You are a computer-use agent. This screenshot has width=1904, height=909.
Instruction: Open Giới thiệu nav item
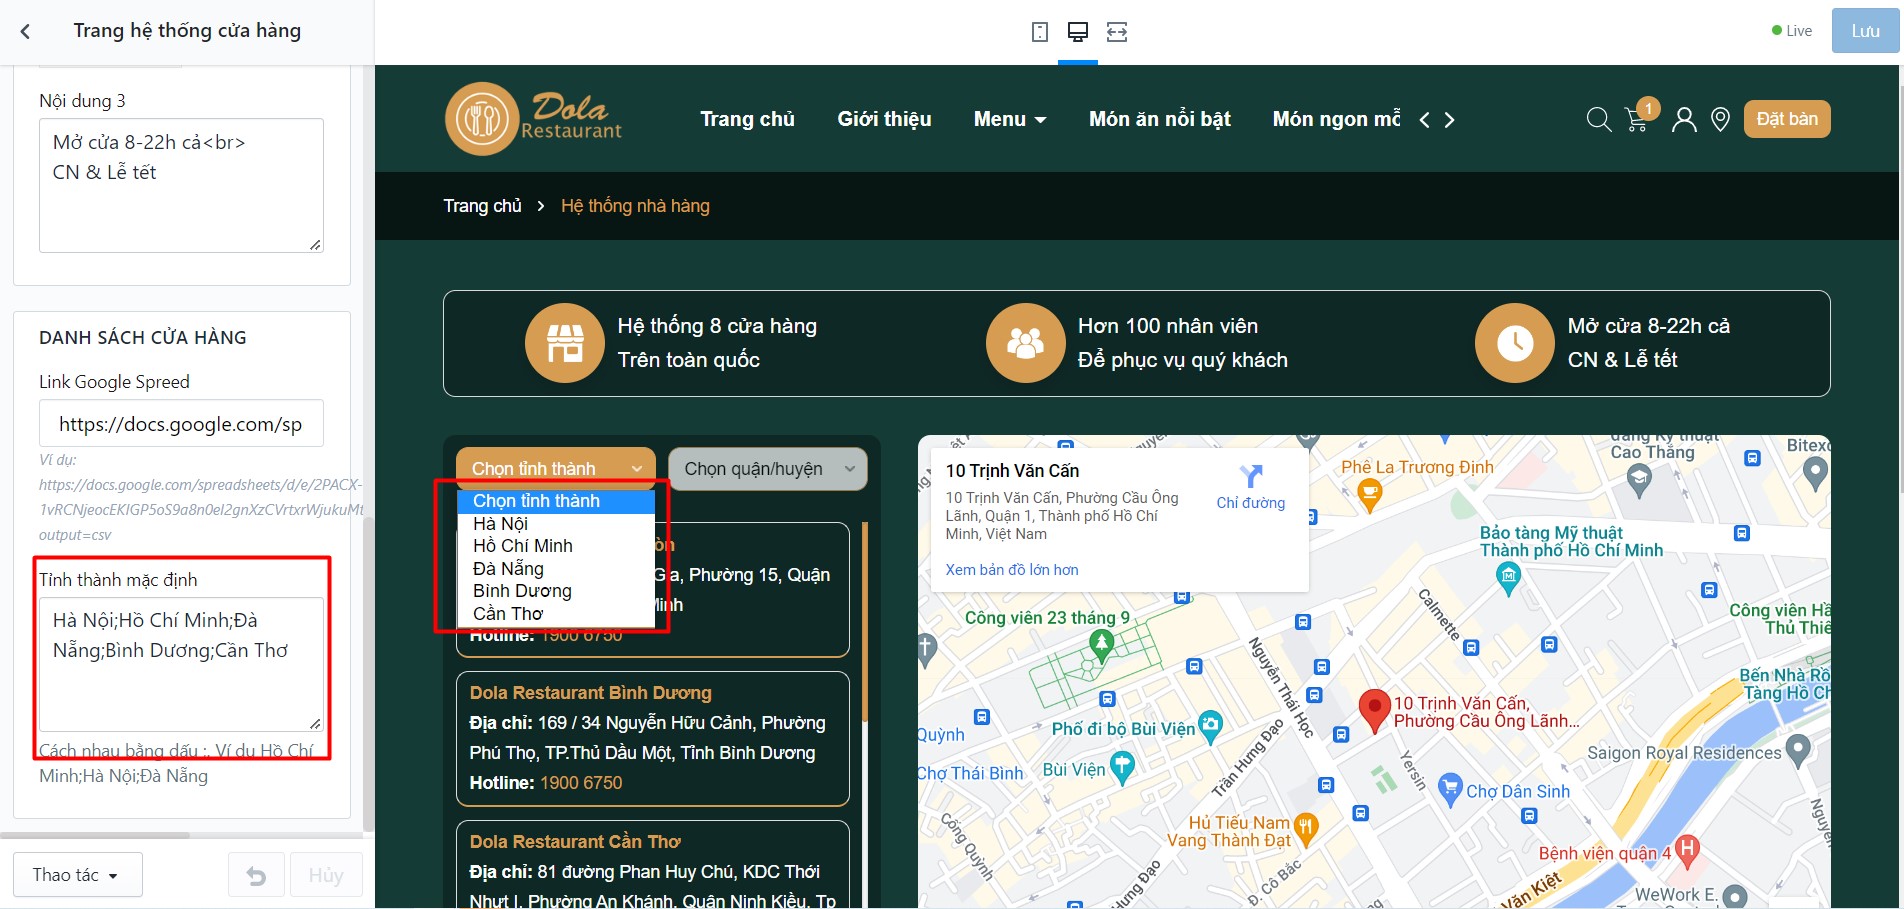pyautogui.click(x=884, y=119)
